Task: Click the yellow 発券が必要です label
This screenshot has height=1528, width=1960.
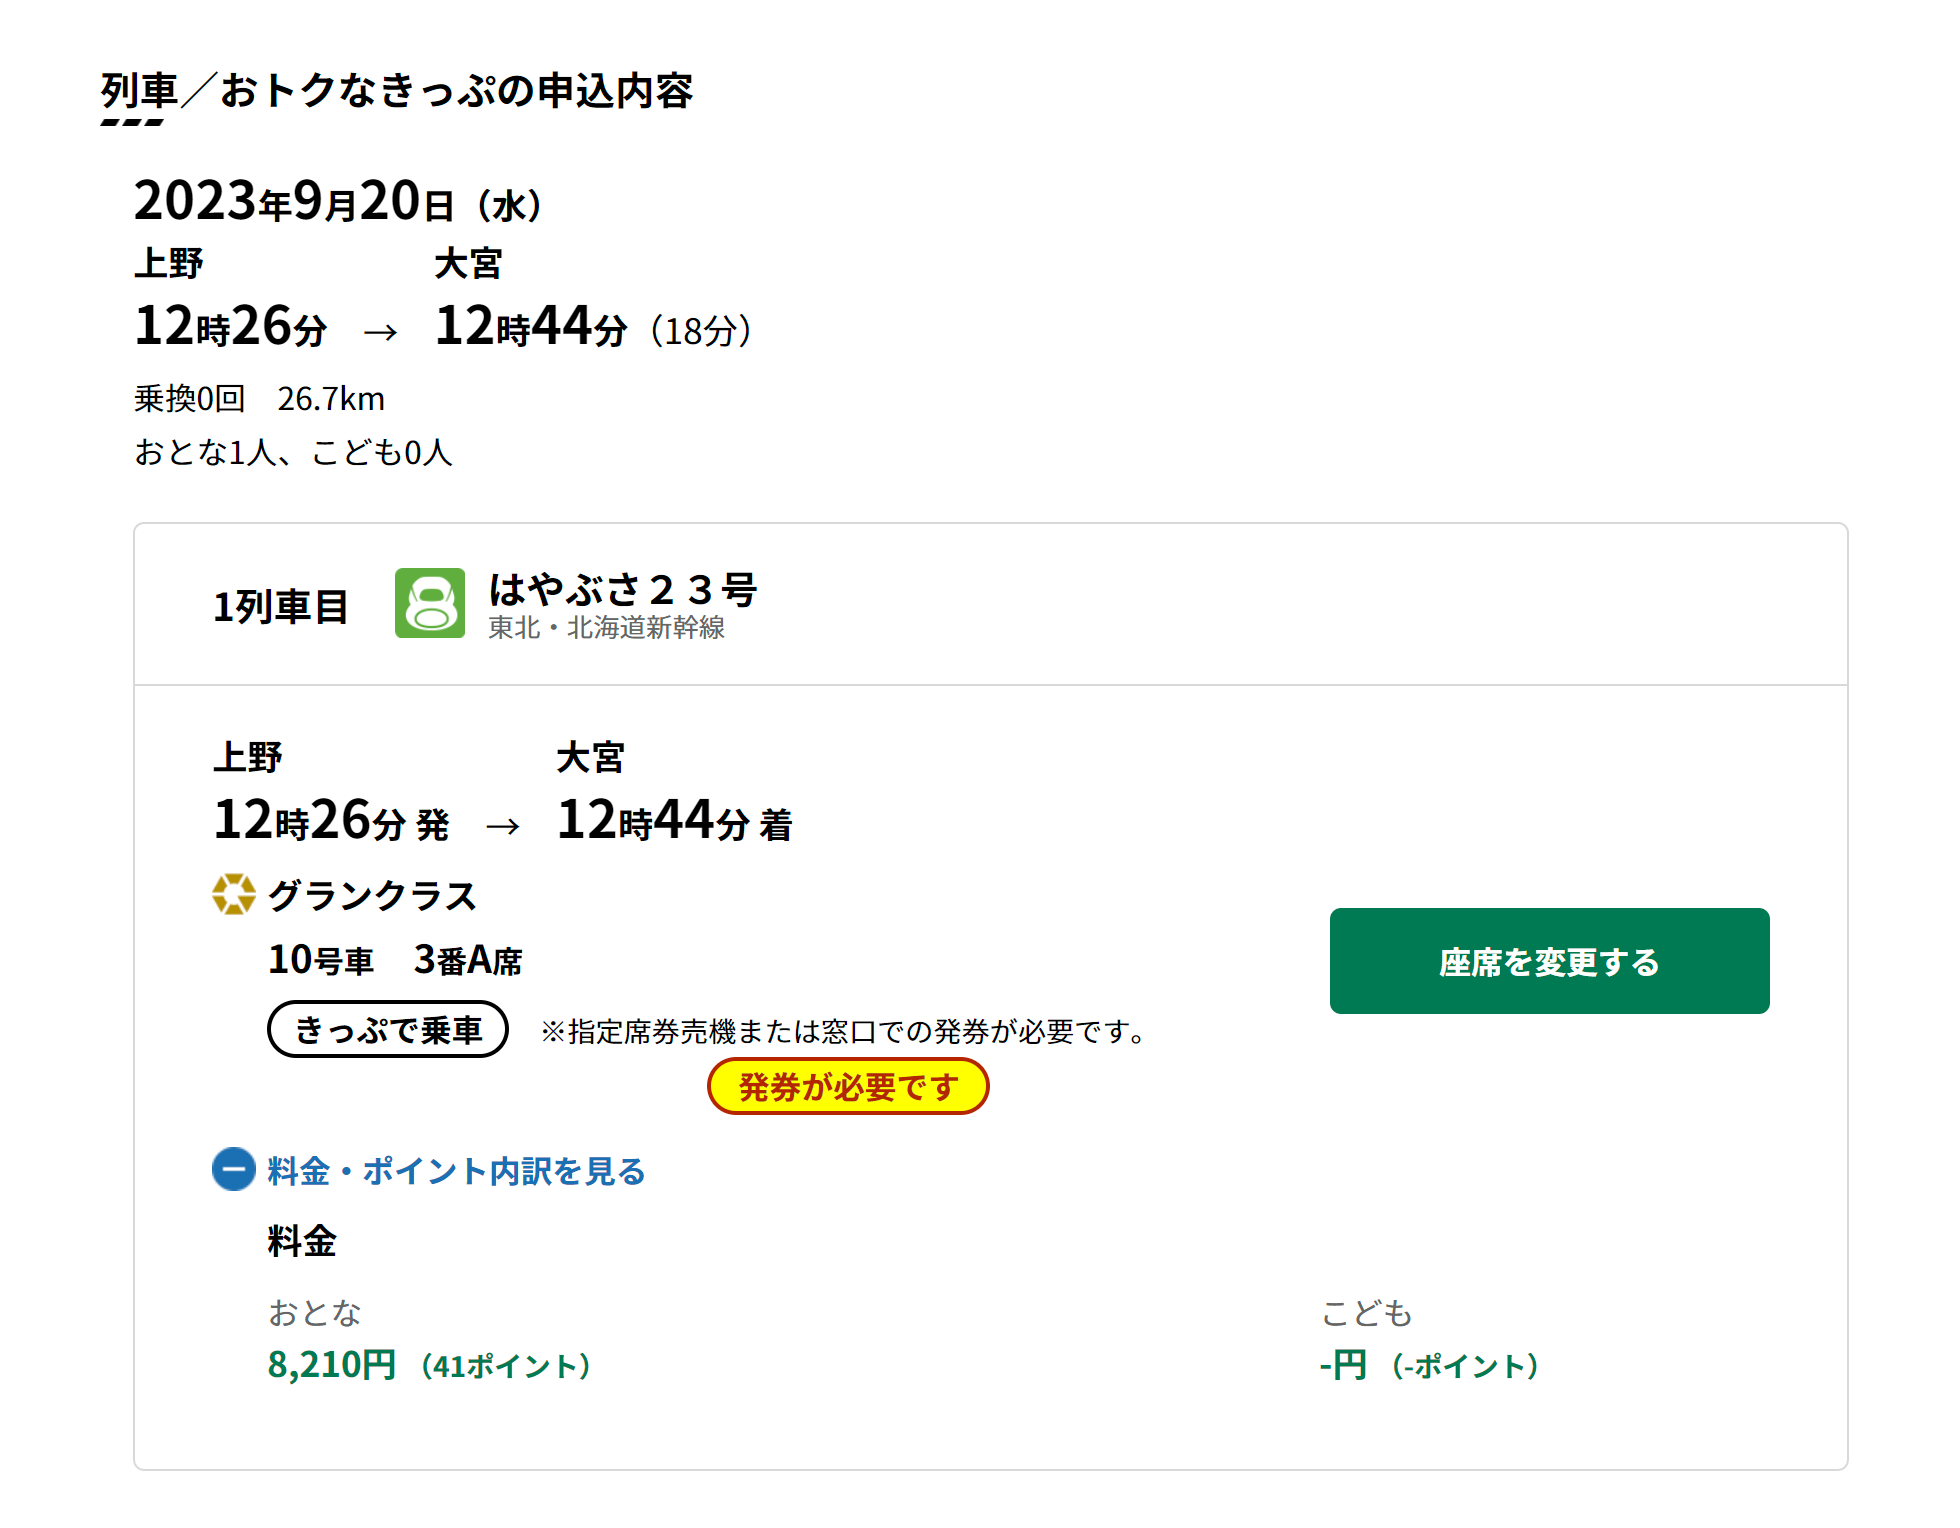Action: 848,1086
